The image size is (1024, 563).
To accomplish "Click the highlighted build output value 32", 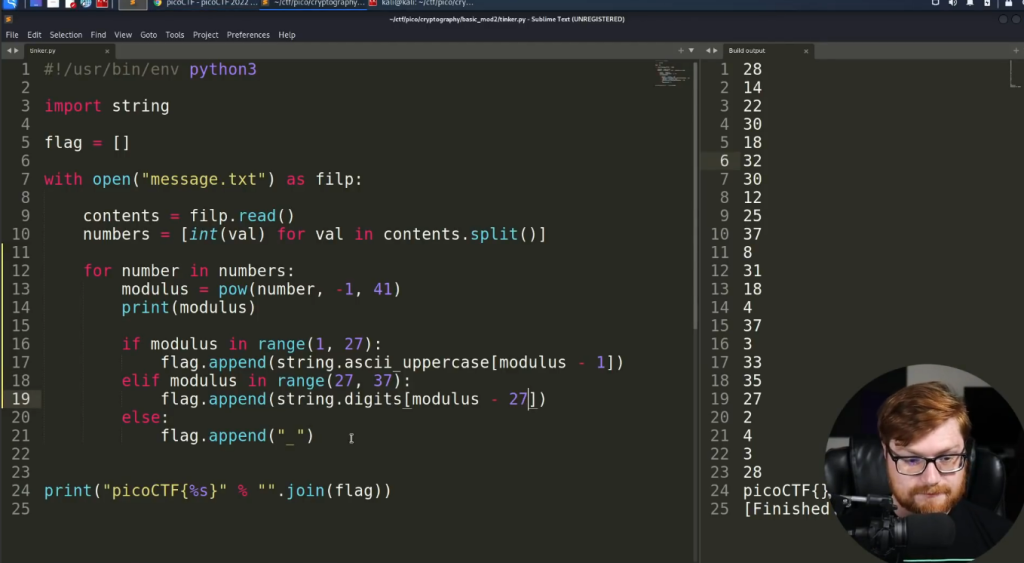I will click(752, 161).
